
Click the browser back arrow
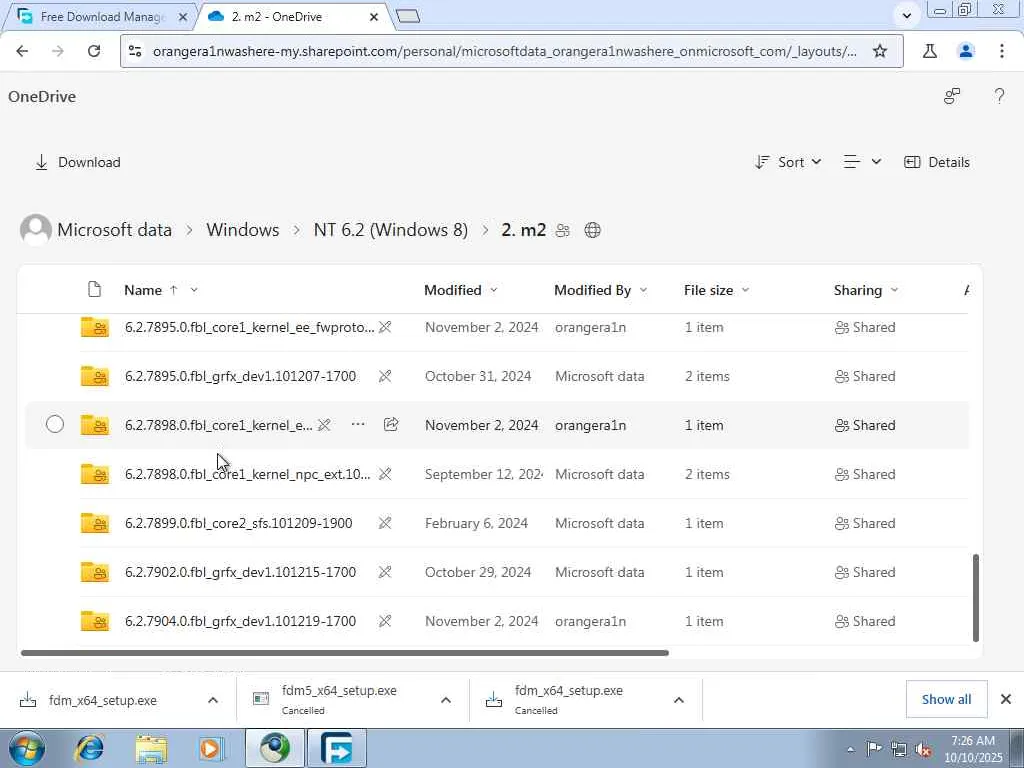click(x=22, y=51)
